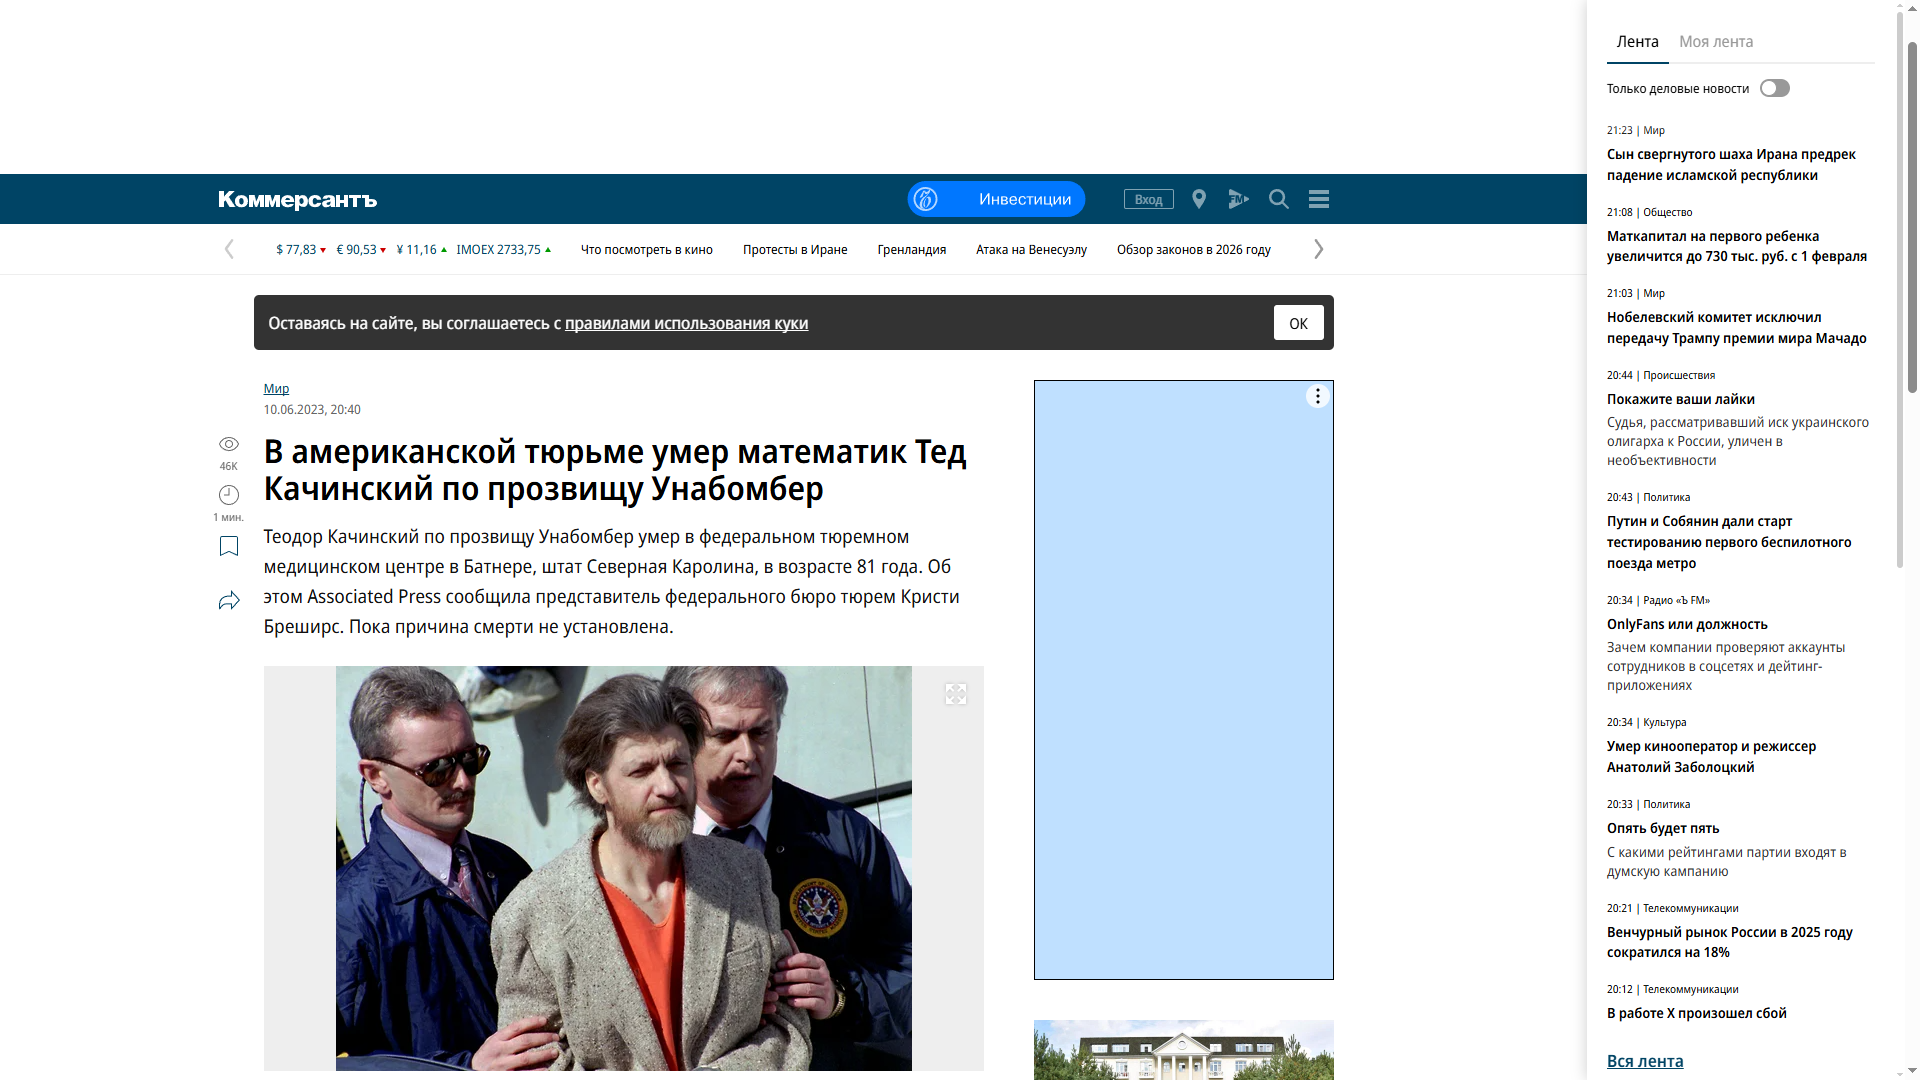Click the Инвестиции banner button
1920x1080 pixels.
tap(996, 199)
